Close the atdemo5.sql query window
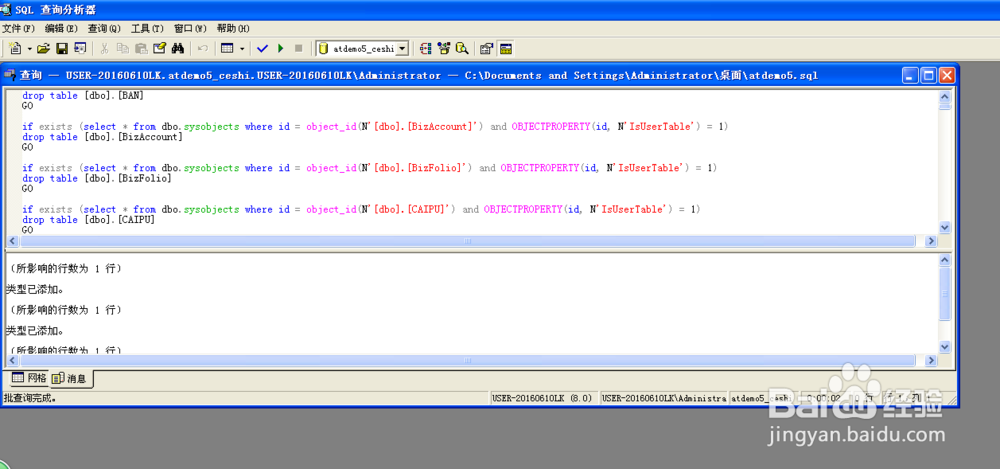 [946, 75]
